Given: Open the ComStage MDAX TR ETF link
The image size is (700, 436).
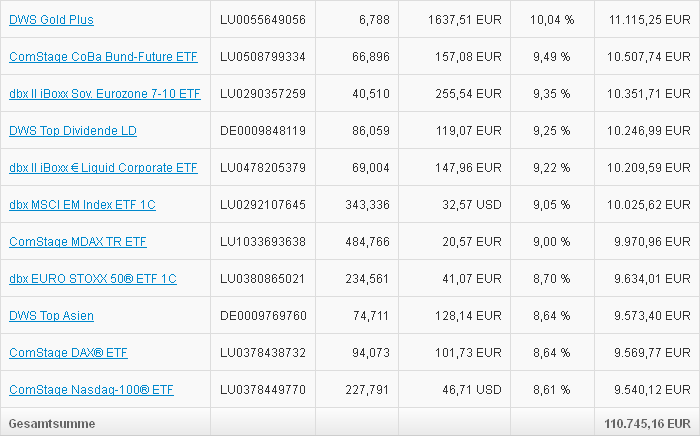Looking at the screenshot, I should tap(78, 242).
